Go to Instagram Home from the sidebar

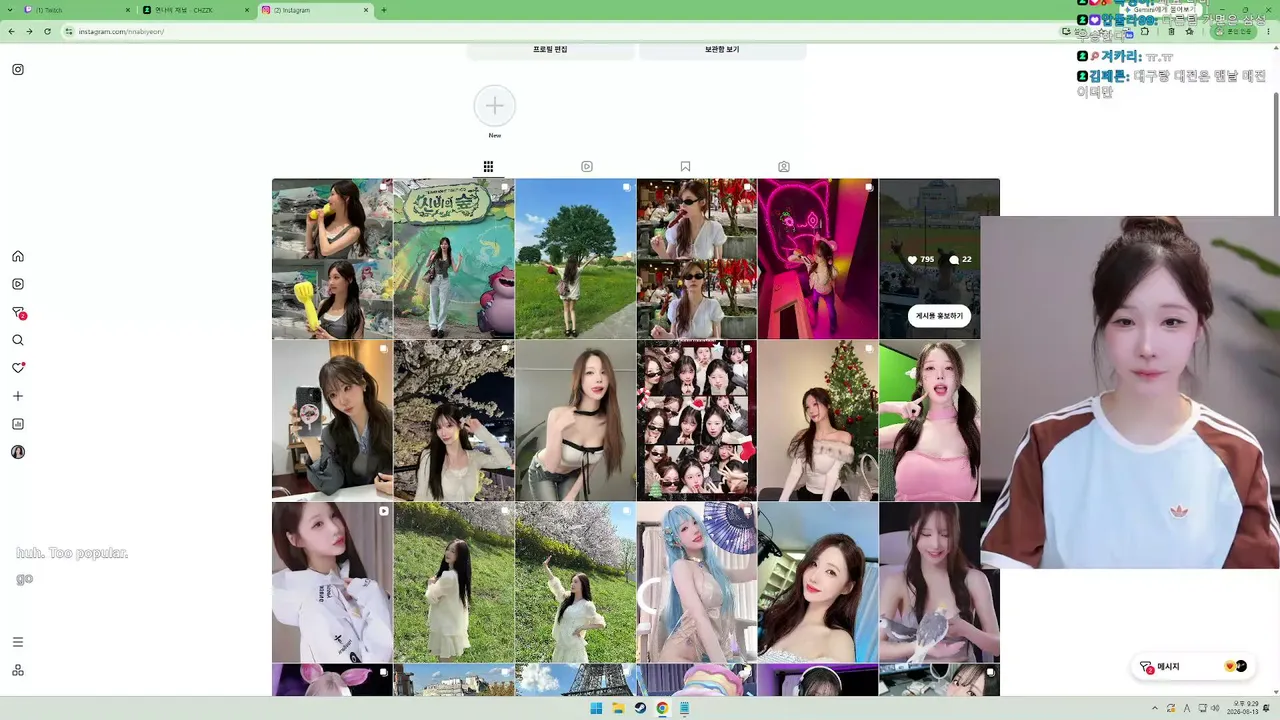tap(18, 256)
